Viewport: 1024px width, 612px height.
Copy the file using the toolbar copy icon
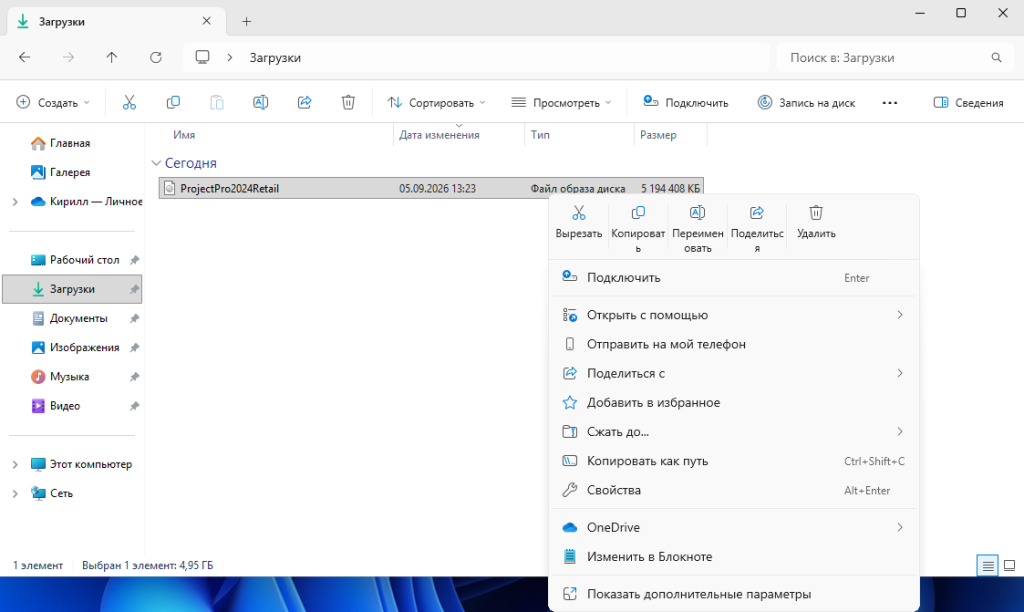173,103
